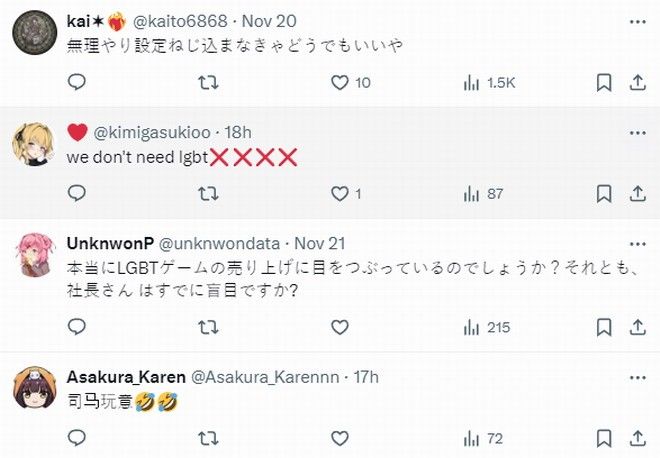
Task: View analytics showing 215 views
Action: tap(486, 327)
